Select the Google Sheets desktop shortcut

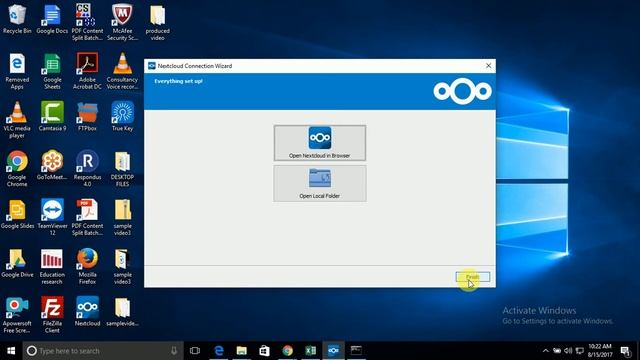tap(52, 71)
